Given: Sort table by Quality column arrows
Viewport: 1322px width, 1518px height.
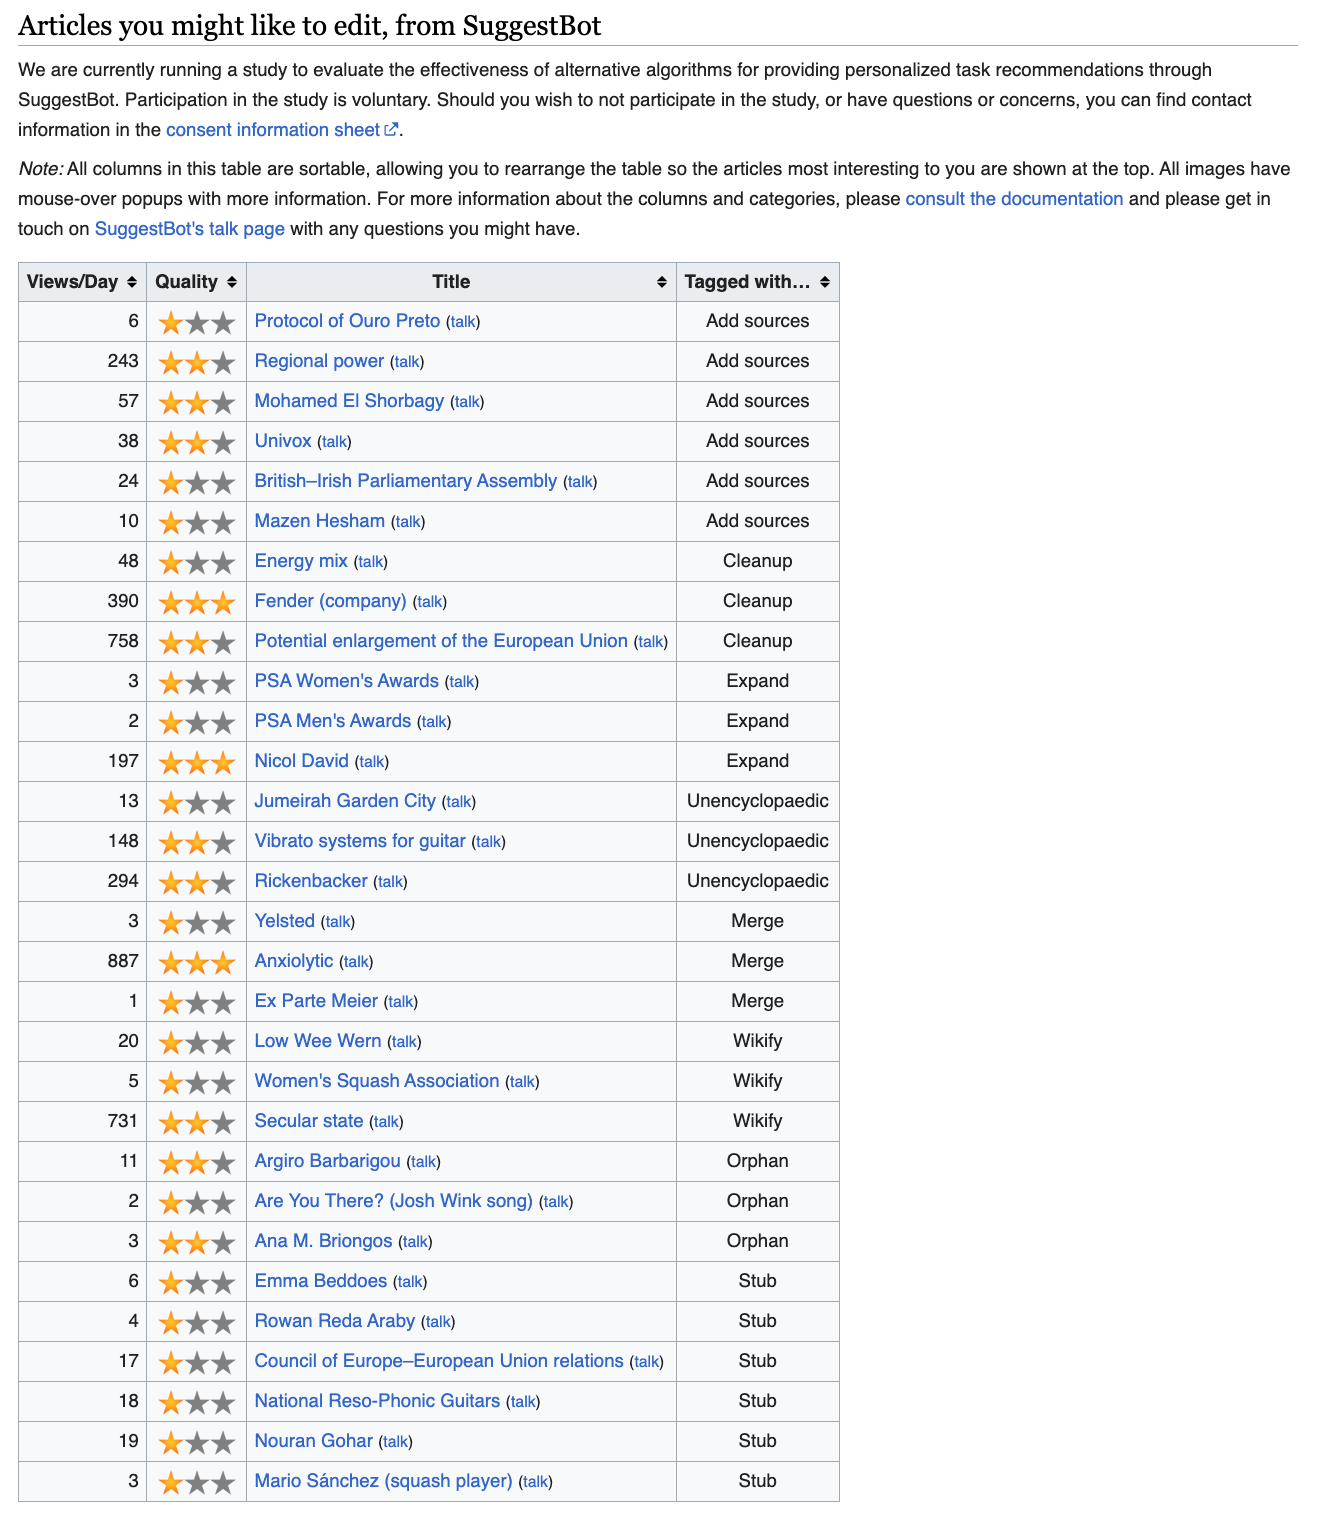Looking at the screenshot, I should [x=231, y=282].
